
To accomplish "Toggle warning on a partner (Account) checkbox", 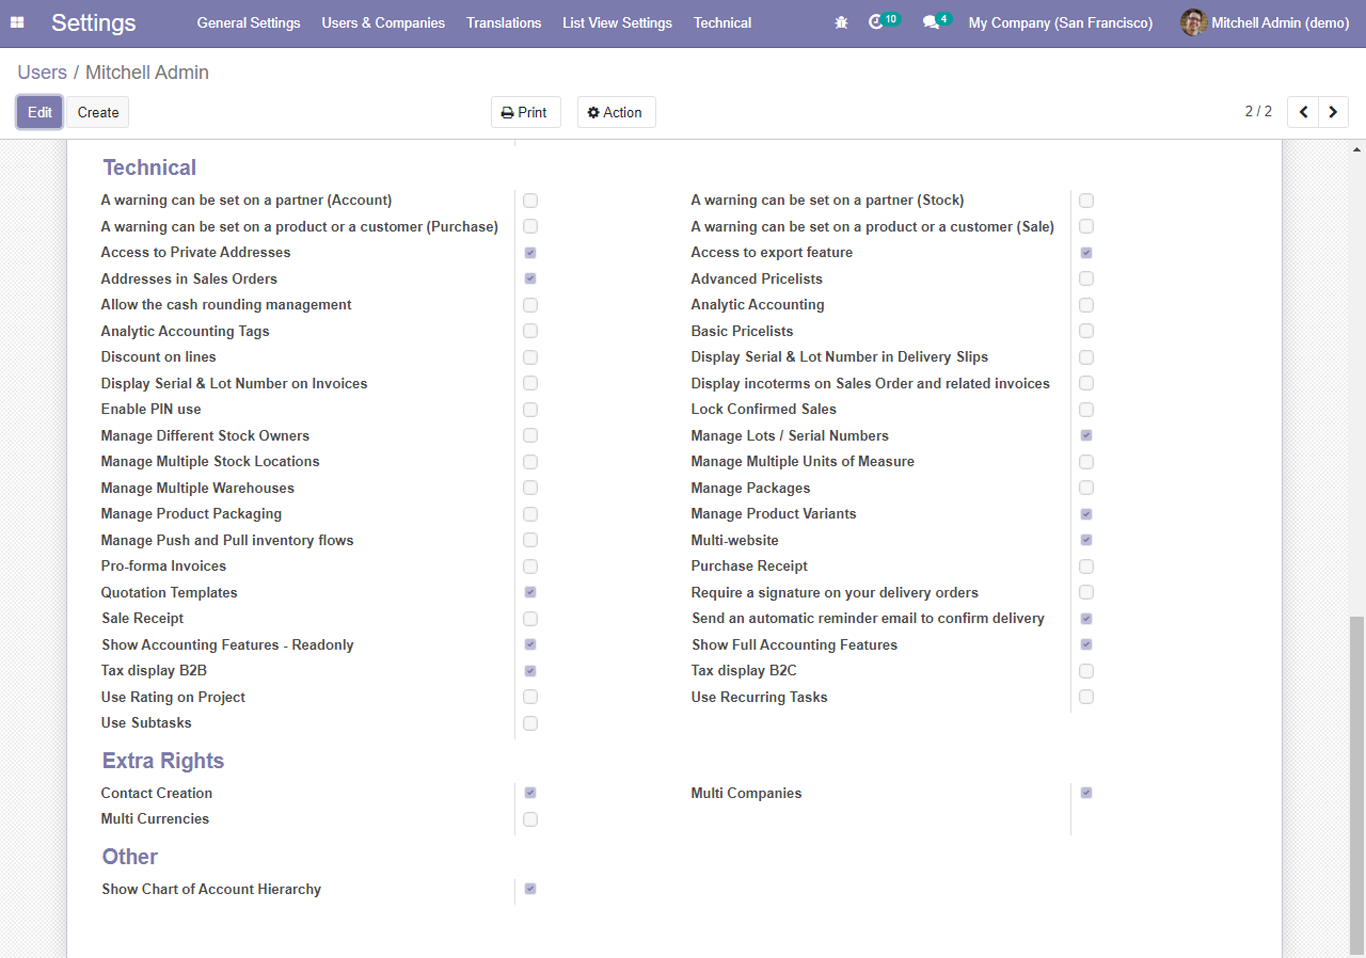I will pyautogui.click(x=530, y=200).
